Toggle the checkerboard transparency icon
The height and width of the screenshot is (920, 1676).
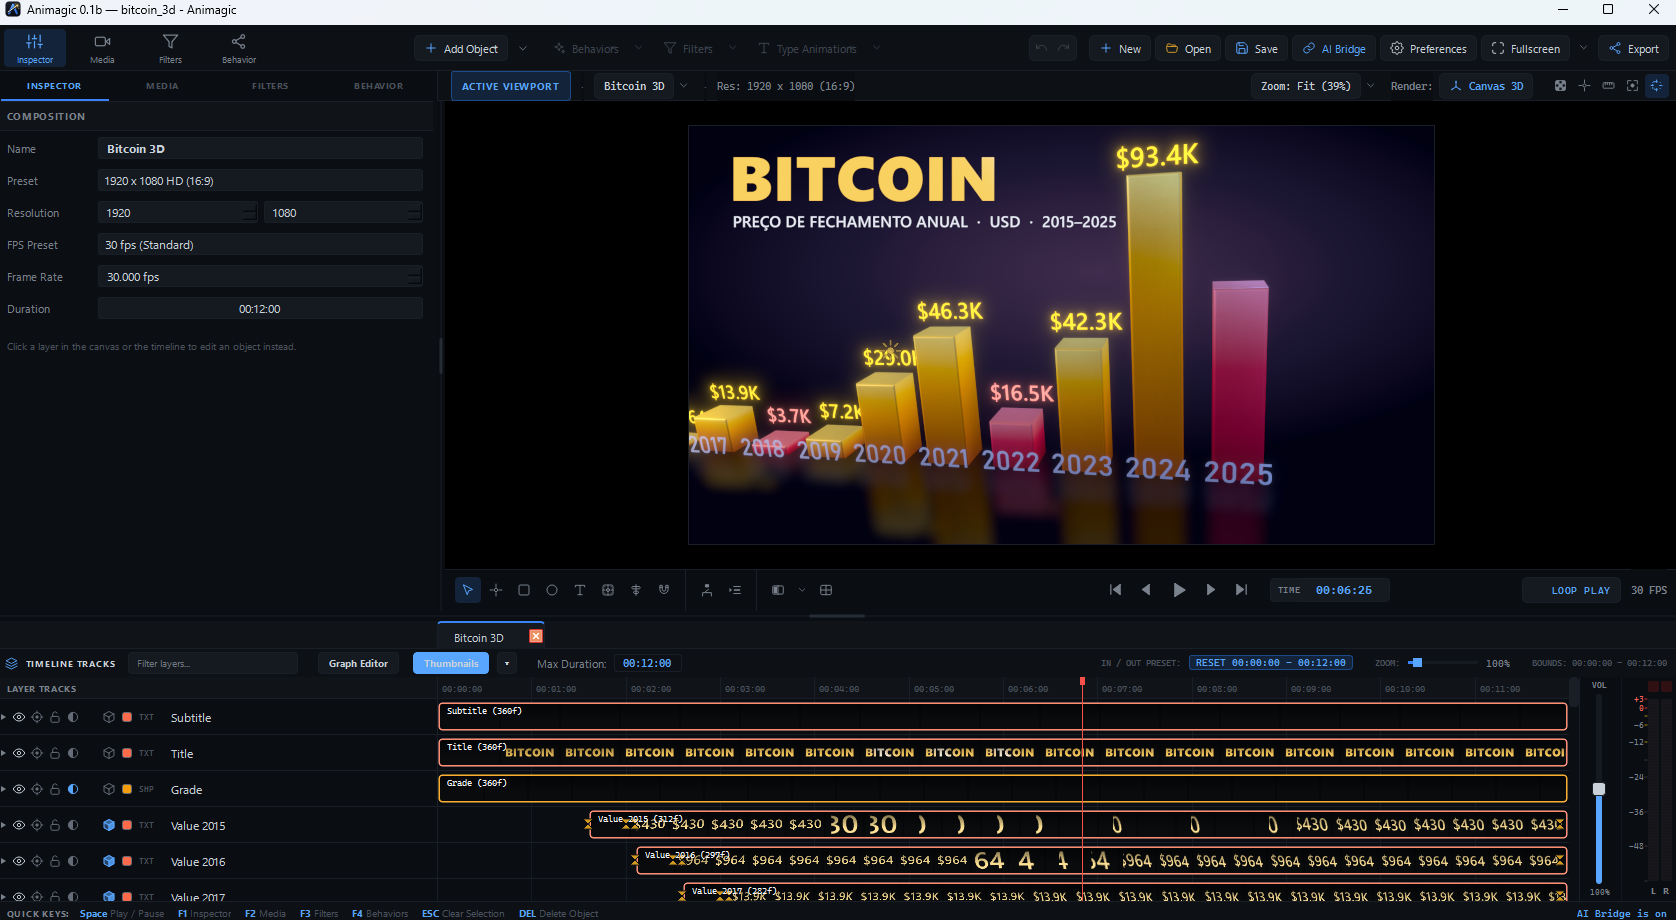[1560, 86]
